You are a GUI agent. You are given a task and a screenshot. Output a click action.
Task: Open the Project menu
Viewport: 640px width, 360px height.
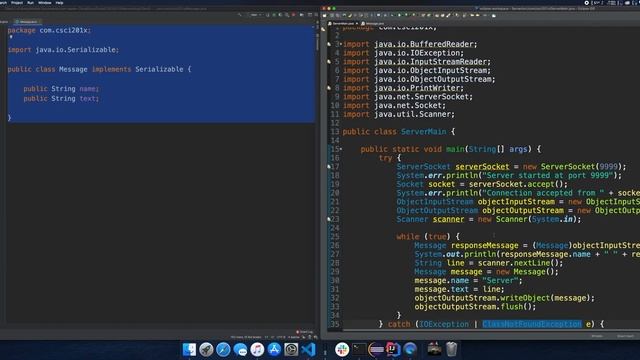[x=17, y=2]
